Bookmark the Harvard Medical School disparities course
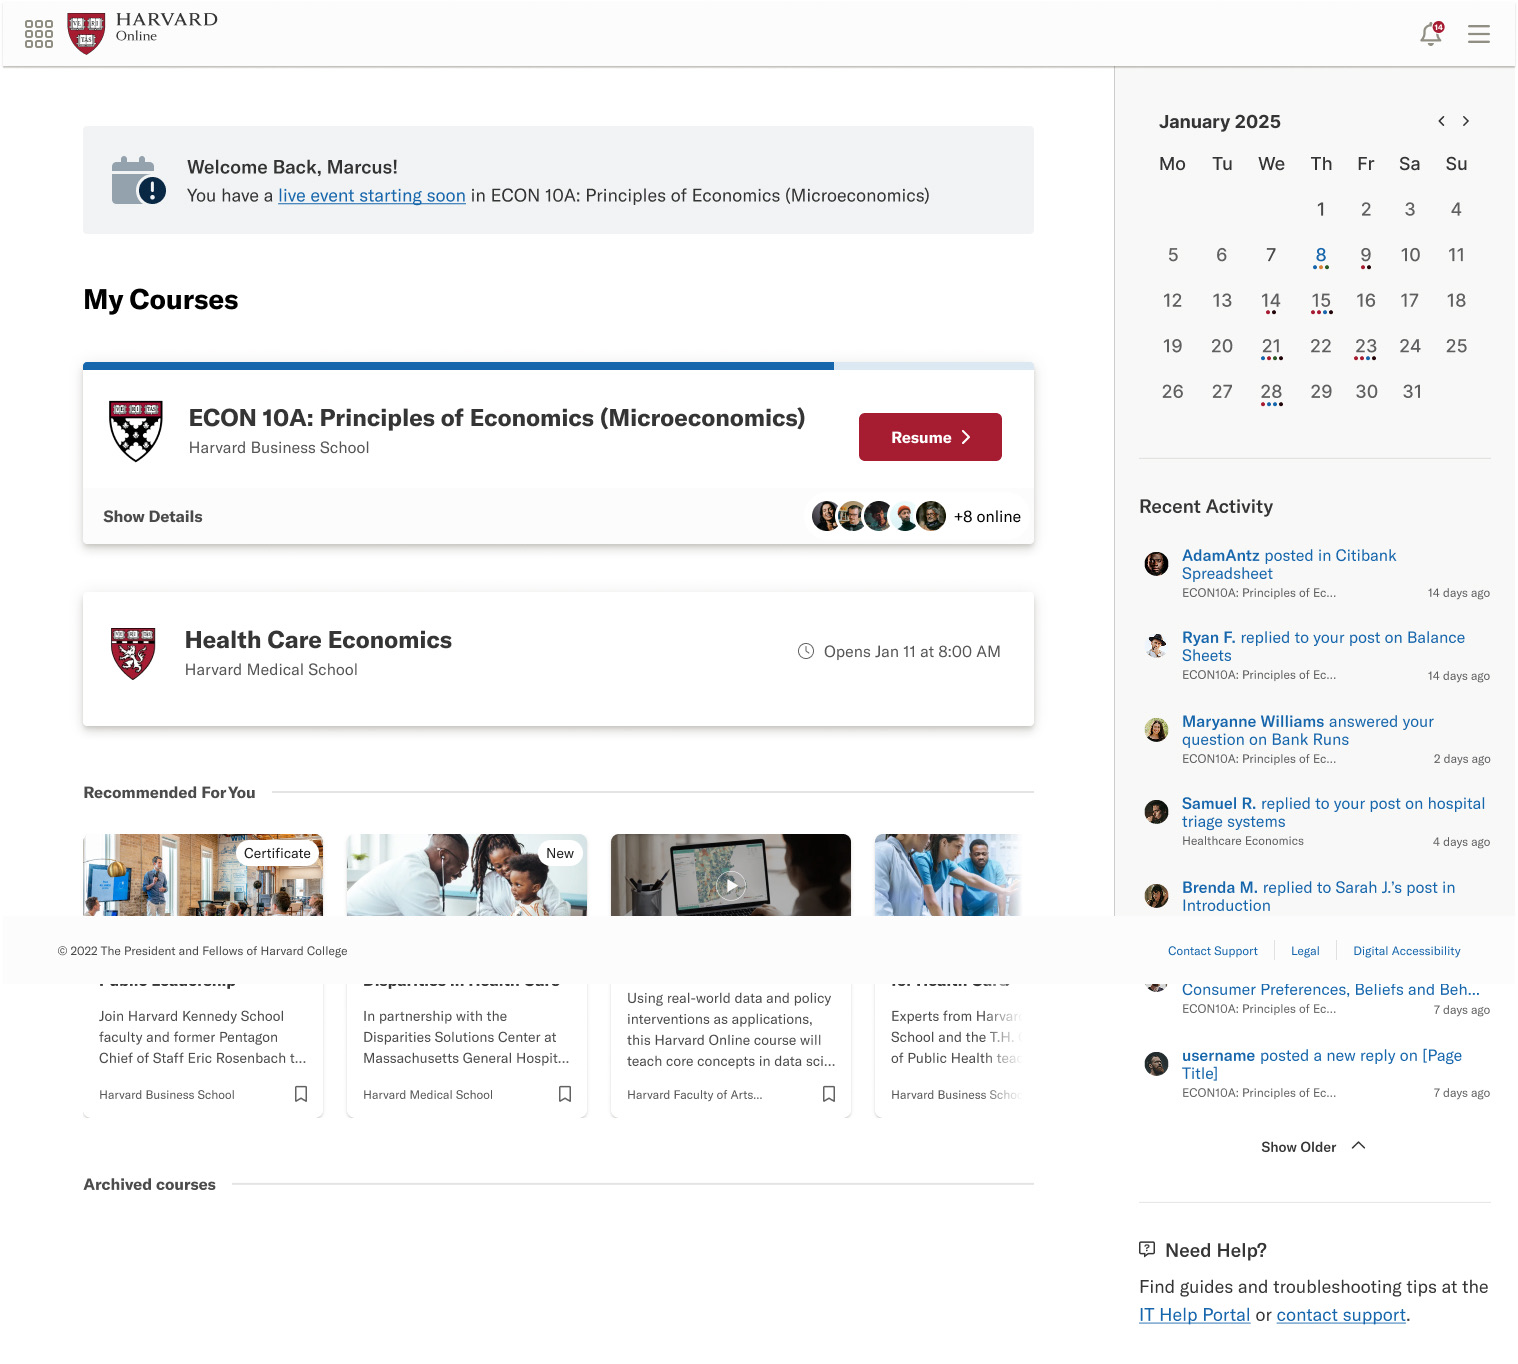Image resolution: width=1518 pixels, height=1364 pixels. click(565, 1094)
